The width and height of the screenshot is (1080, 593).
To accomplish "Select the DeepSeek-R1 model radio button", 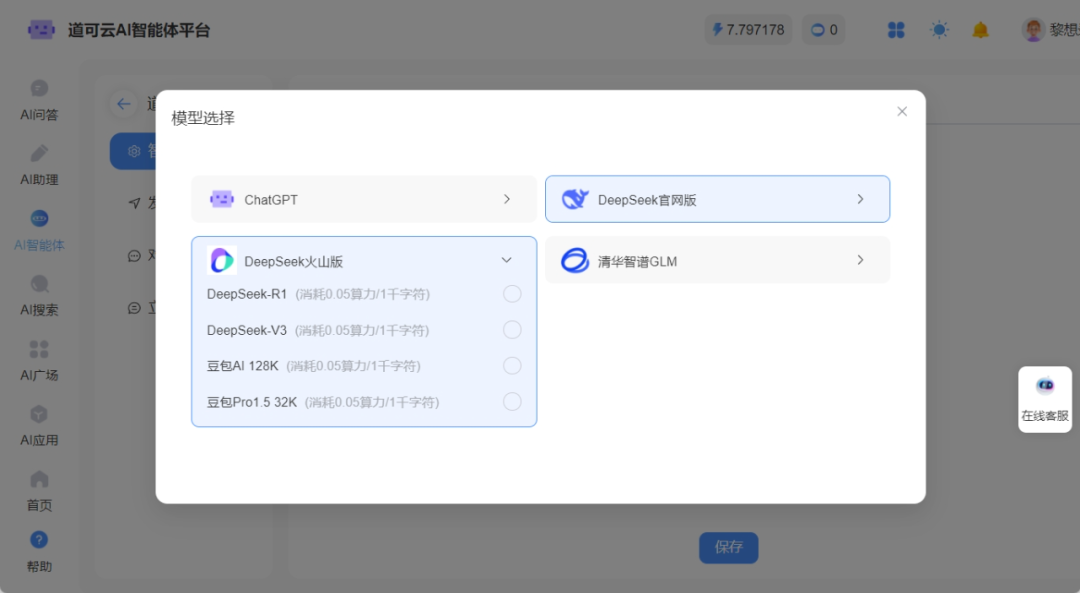I will 512,294.
